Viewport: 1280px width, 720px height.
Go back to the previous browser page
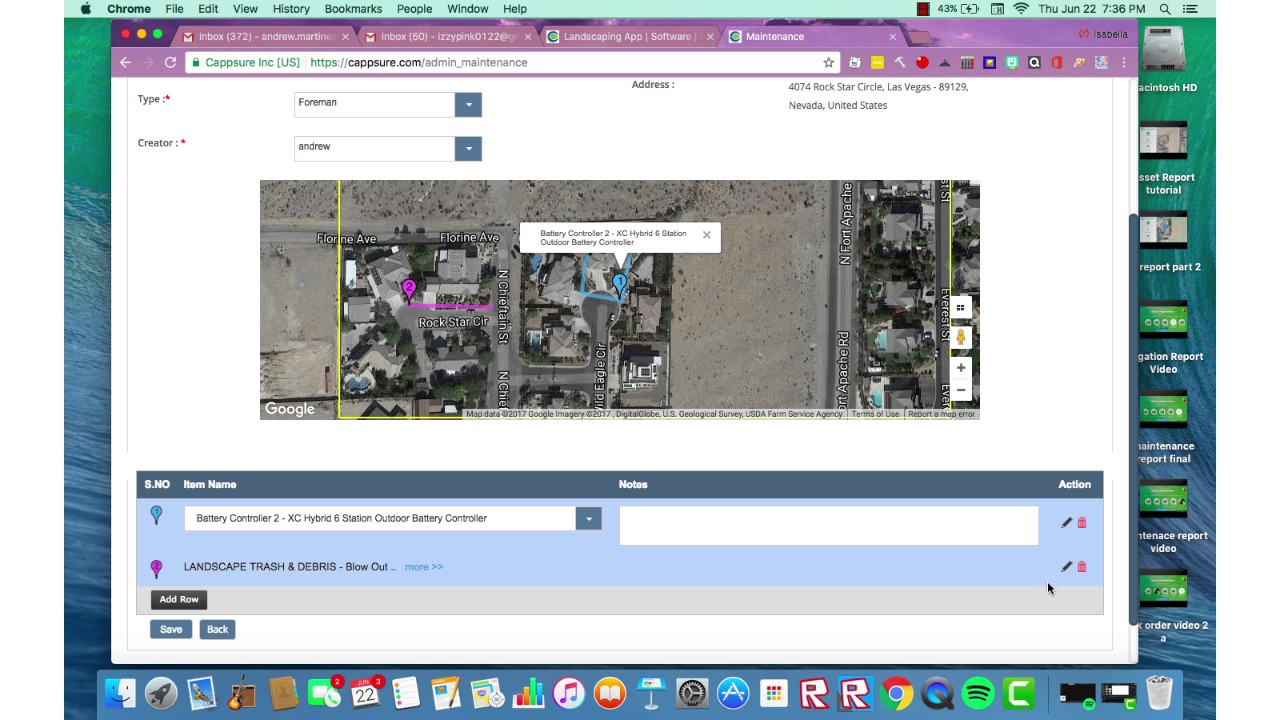pos(125,62)
